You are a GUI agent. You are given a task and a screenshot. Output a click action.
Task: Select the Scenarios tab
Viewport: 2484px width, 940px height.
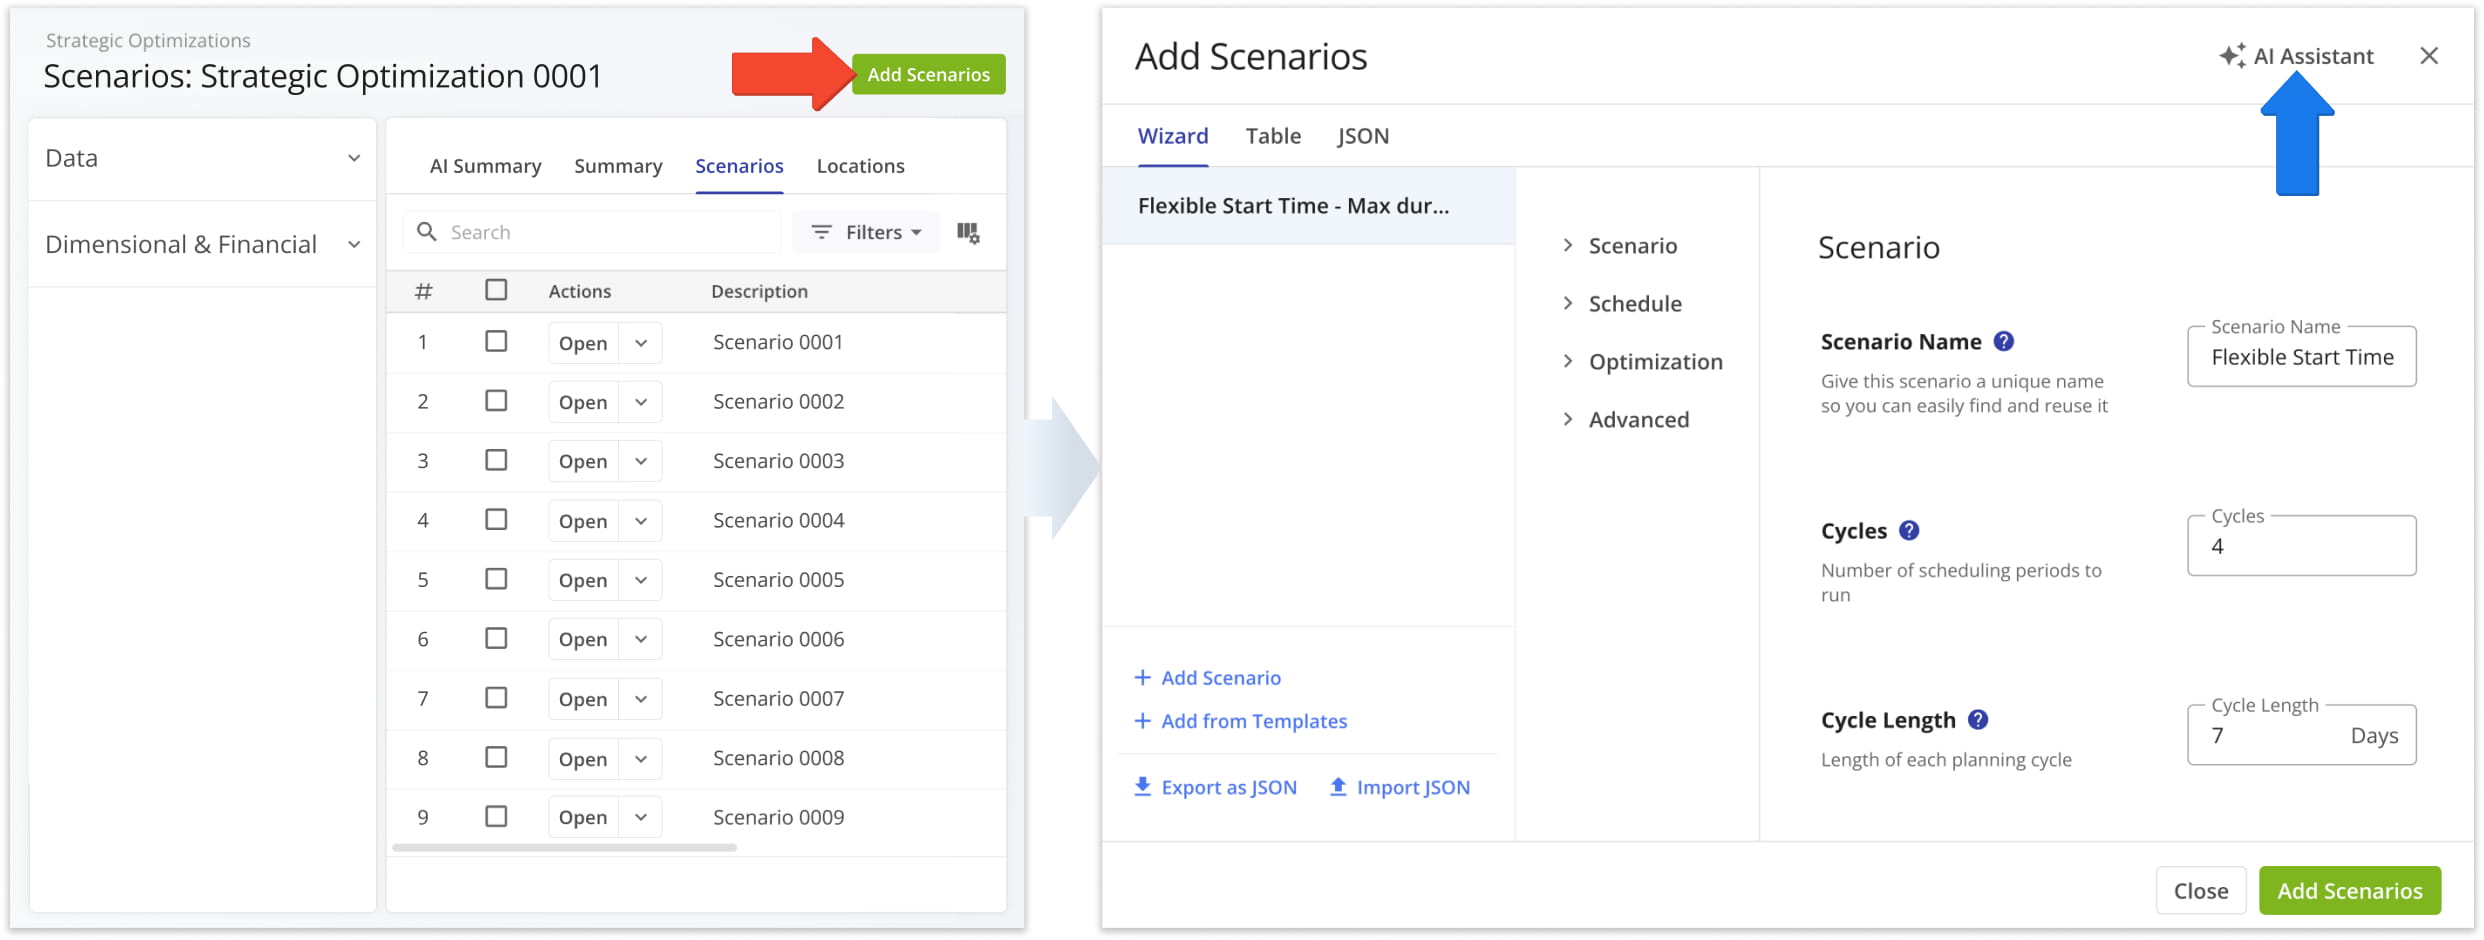[739, 166]
